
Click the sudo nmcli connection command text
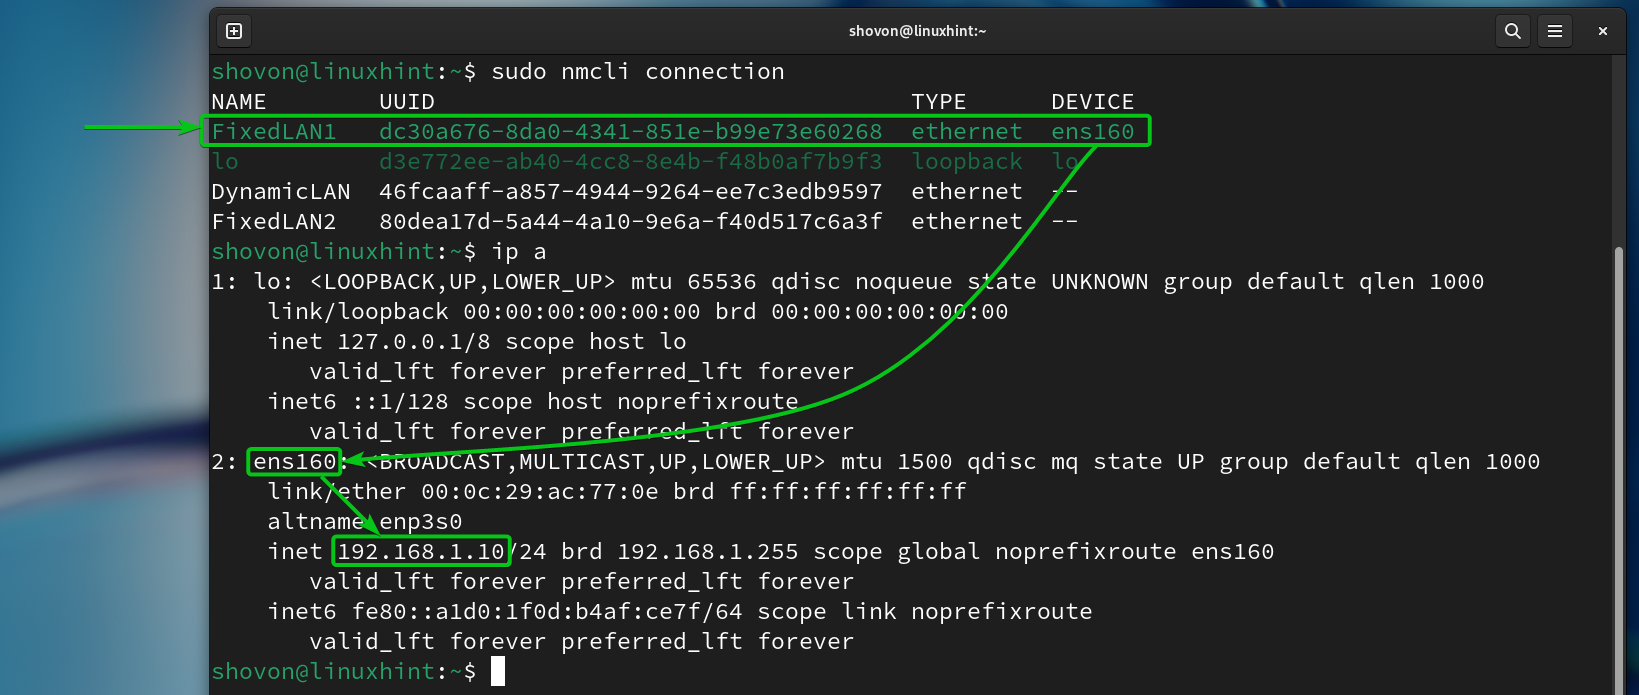[637, 71]
